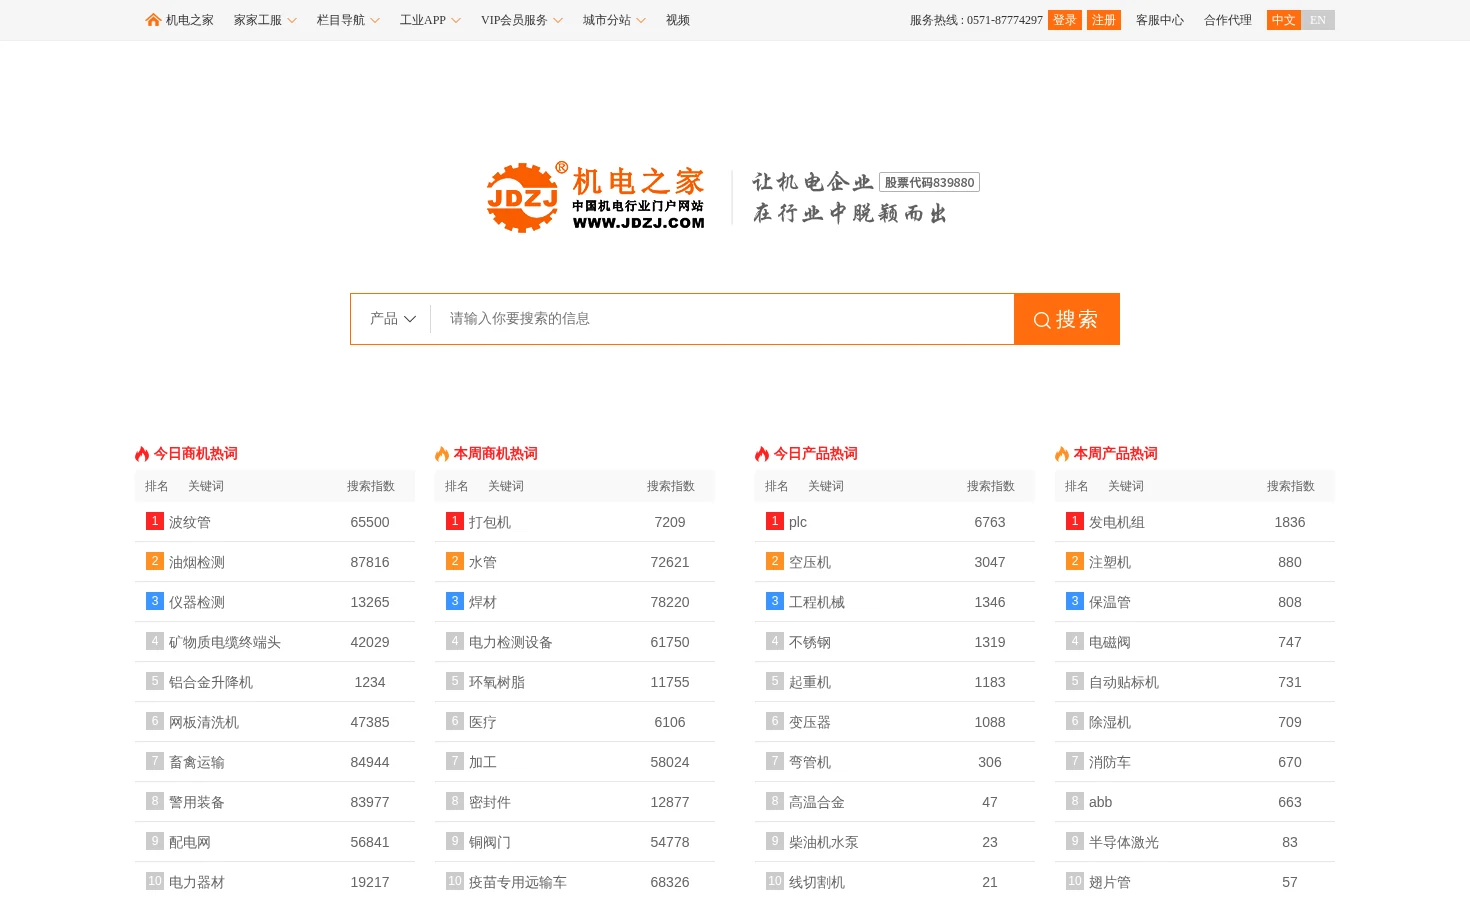Image resolution: width=1470 pixels, height=923 pixels.
Task: Click search index value 6763
Action: (990, 522)
